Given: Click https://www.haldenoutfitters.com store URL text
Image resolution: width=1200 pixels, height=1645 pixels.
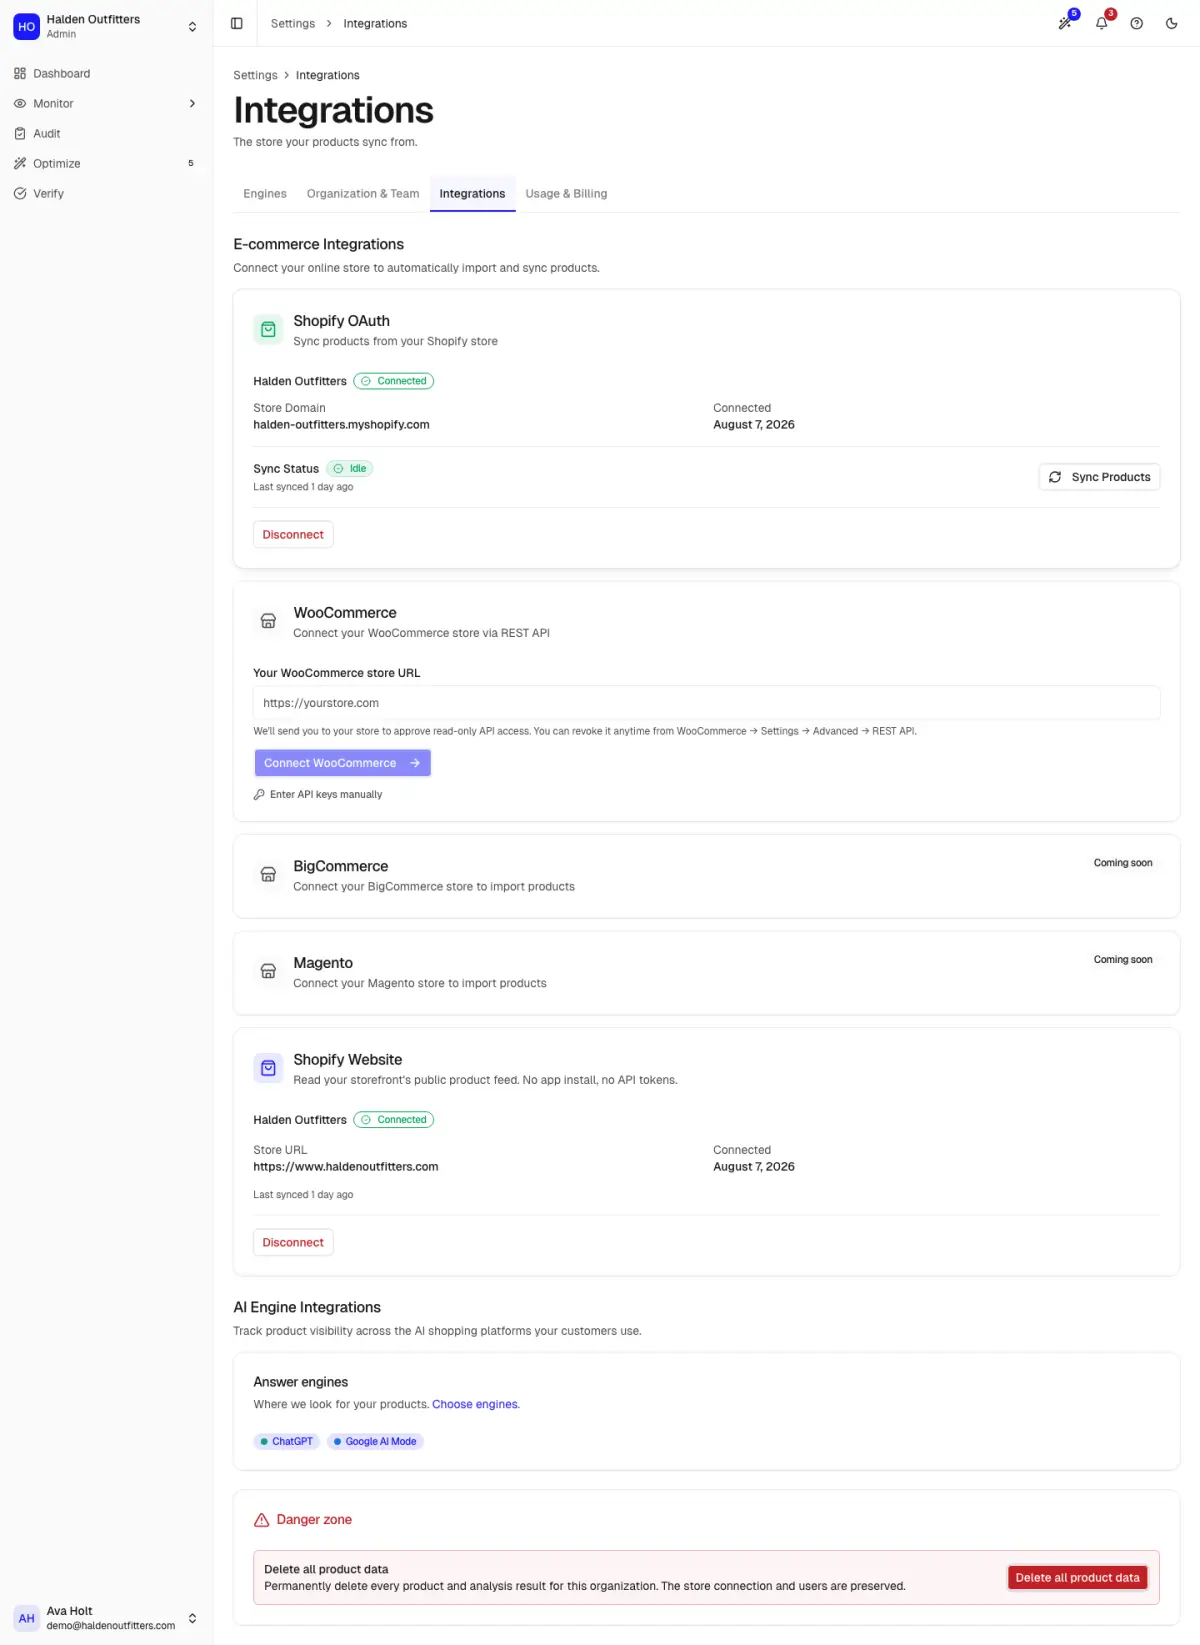Looking at the screenshot, I should (346, 1167).
